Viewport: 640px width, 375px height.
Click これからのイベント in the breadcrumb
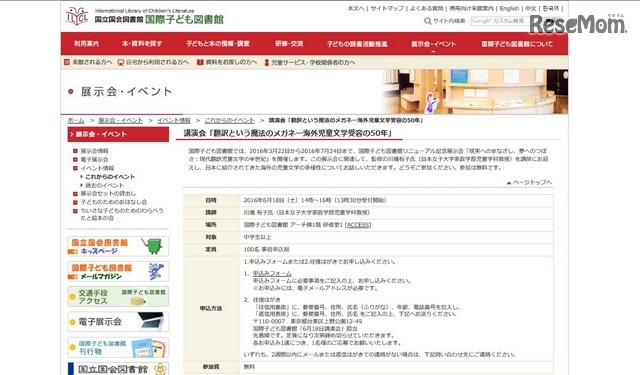tap(229, 120)
